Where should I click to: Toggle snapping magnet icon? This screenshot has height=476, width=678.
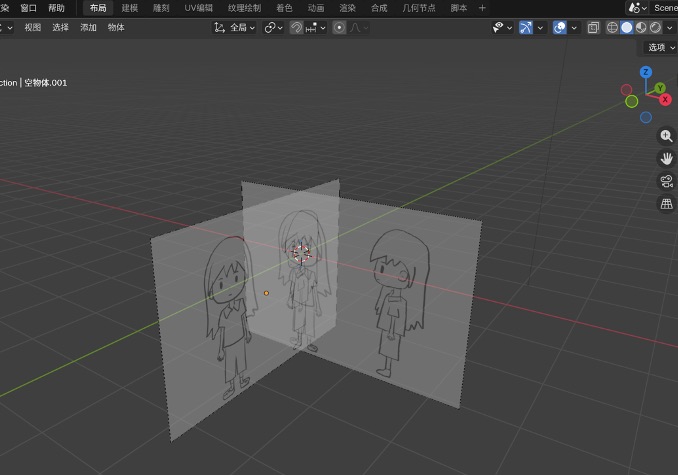(x=296, y=28)
